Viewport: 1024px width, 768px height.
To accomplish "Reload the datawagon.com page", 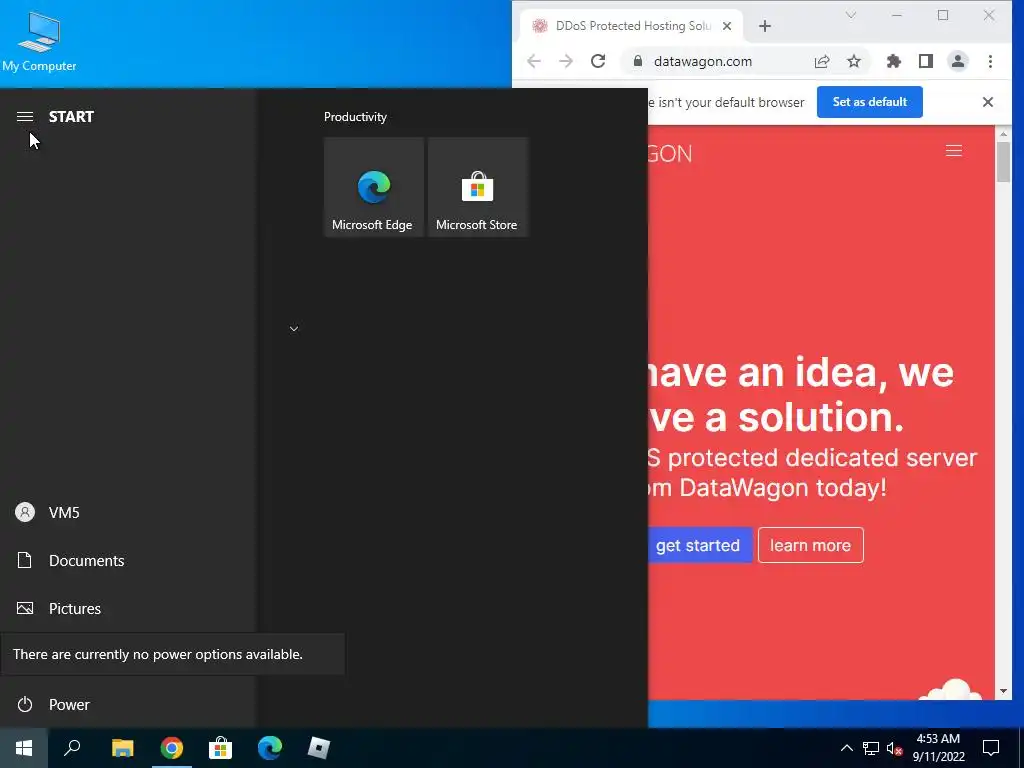I will (x=598, y=61).
